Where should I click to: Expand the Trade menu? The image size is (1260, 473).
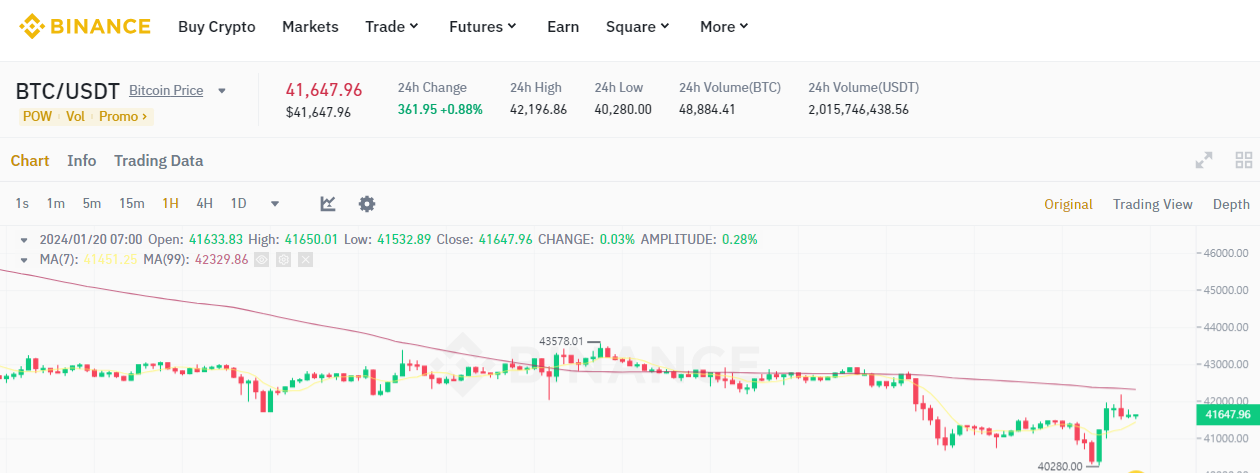[392, 27]
